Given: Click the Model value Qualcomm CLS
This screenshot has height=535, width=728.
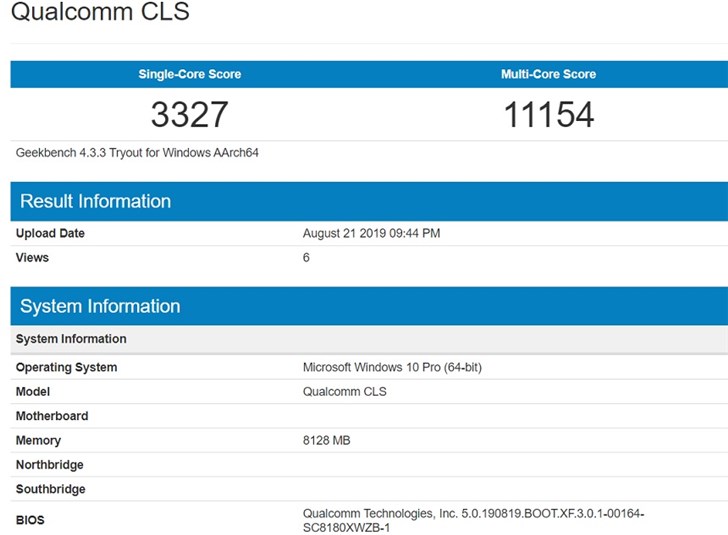Looking at the screenshot, I should pos(344,391).
